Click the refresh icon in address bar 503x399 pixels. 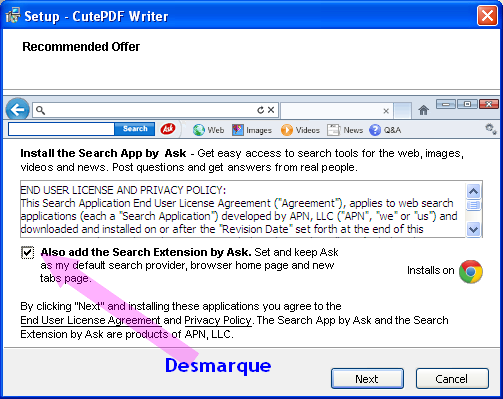pyautogui.click(x=260, y=110)
